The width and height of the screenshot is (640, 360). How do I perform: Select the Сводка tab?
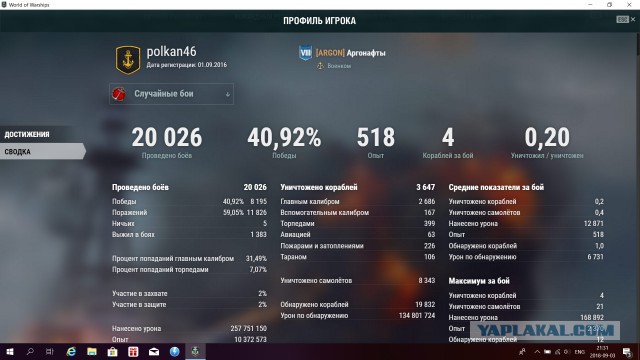click(42, 151)
